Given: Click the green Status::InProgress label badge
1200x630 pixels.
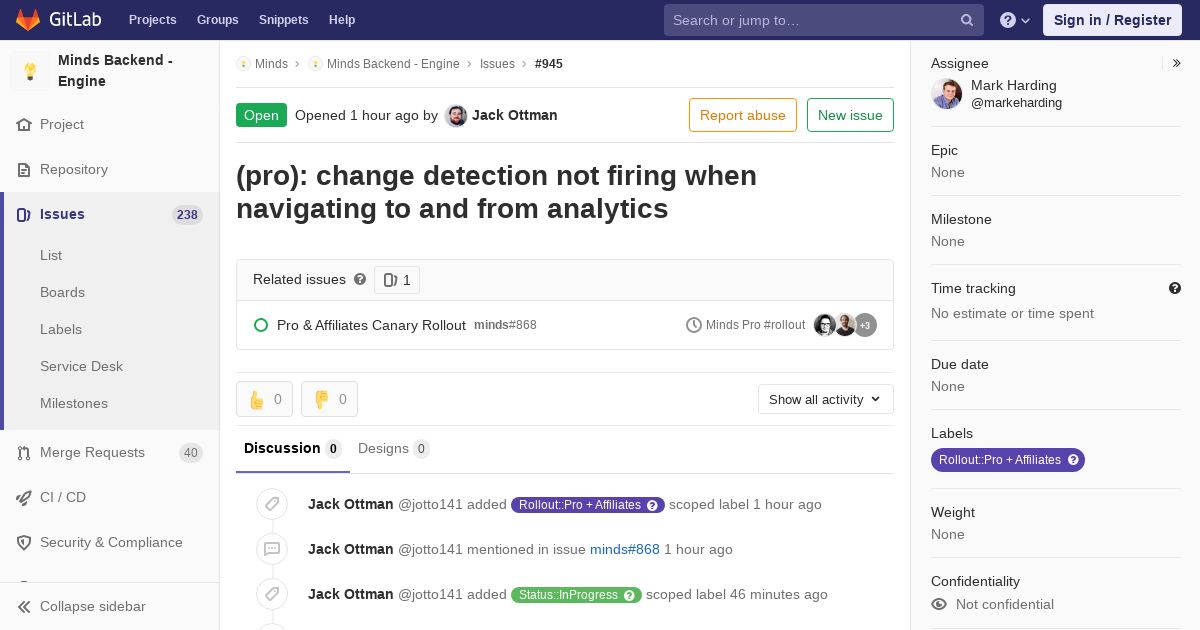Looking at the screenshot, I should point(576,595).
